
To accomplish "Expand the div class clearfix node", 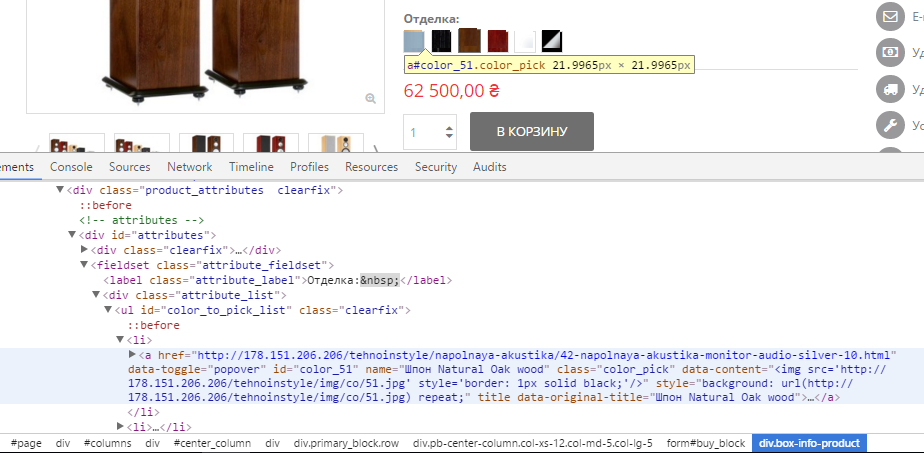I will [x=84, y=250].
